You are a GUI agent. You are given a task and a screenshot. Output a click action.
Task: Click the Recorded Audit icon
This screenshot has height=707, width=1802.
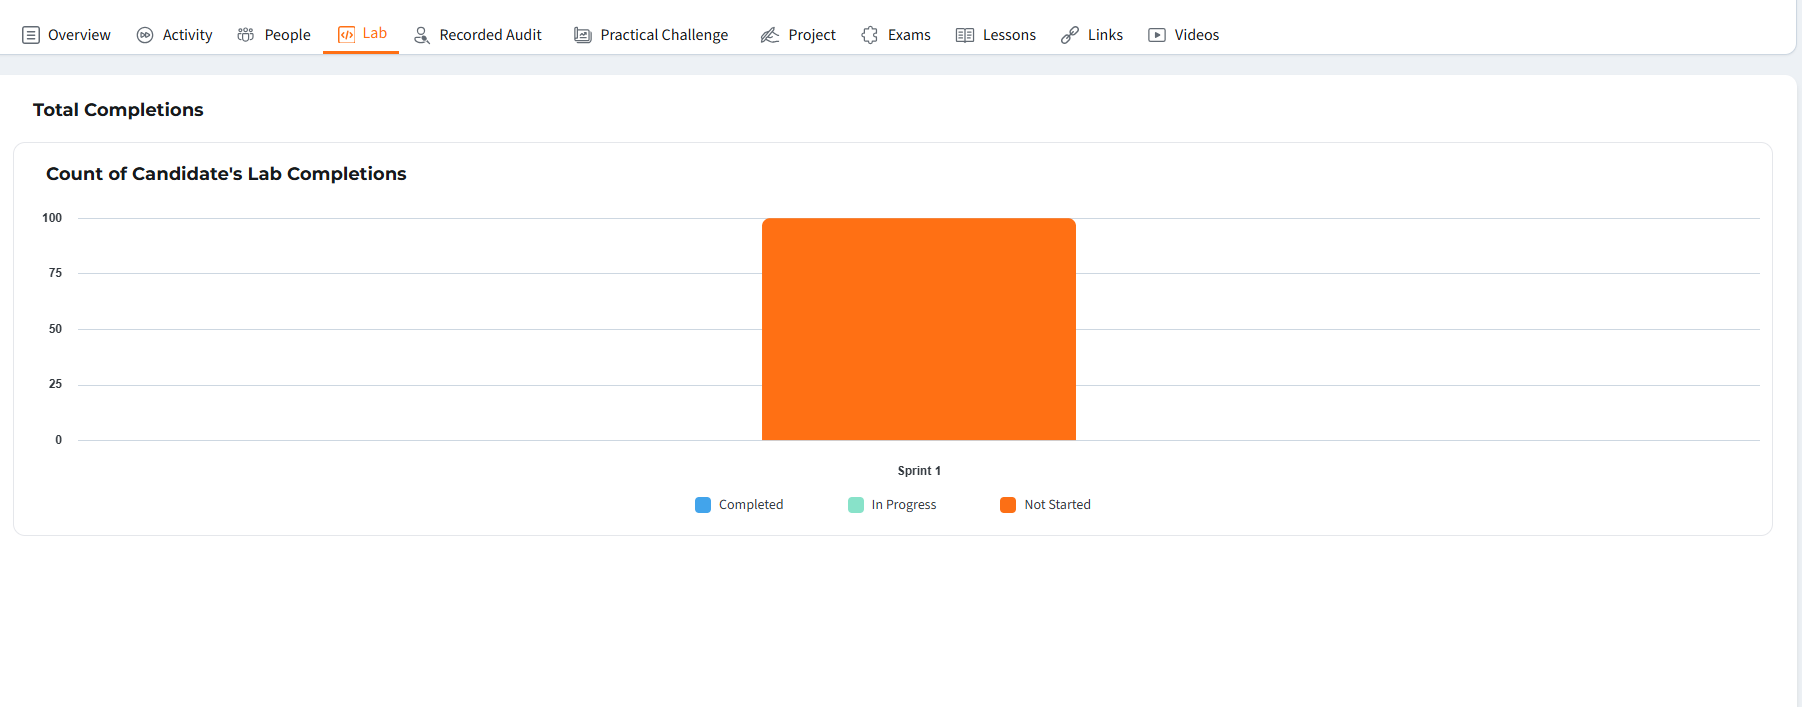tap(422, 35)
